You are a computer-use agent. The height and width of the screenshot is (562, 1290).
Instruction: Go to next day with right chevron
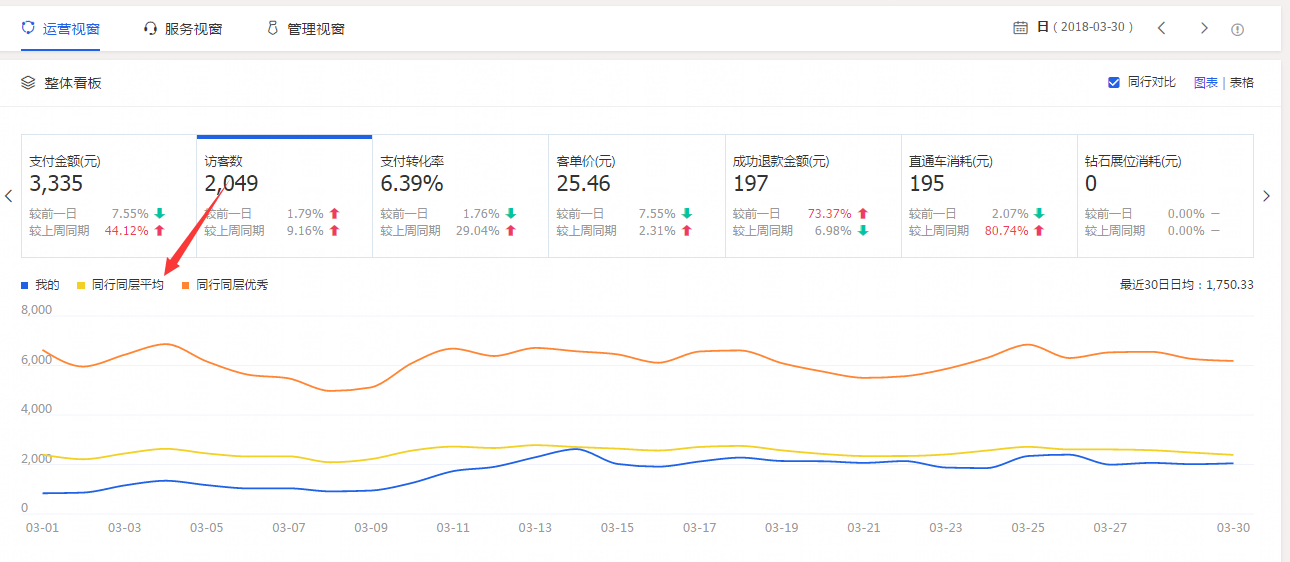pyautogui.click(x=1204, y=28)
